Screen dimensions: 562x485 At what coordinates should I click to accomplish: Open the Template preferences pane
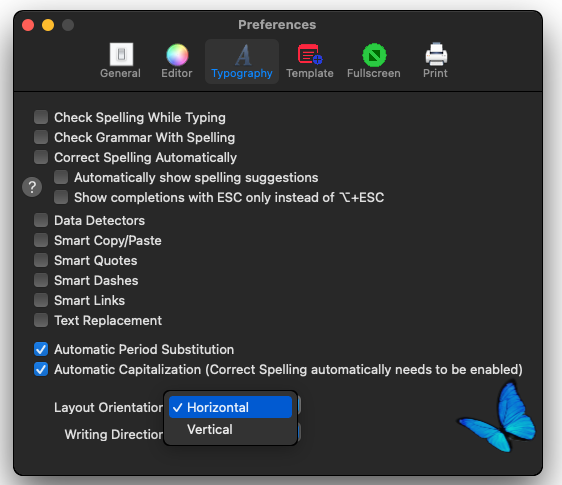(310, 61)
